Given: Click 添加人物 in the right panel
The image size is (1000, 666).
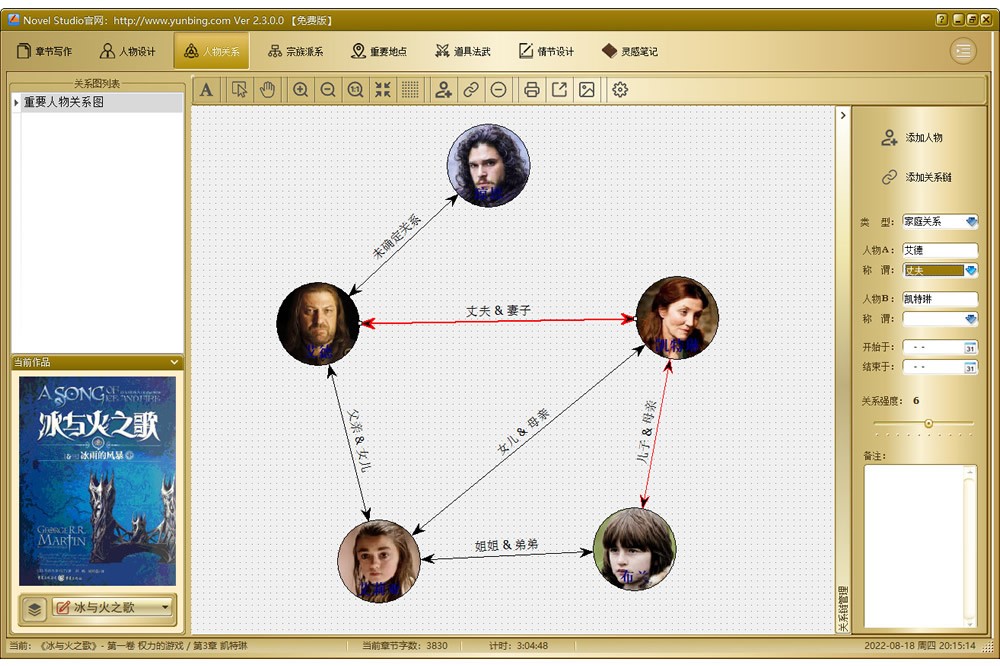Looking at the screenshot, I should (912, 137).
